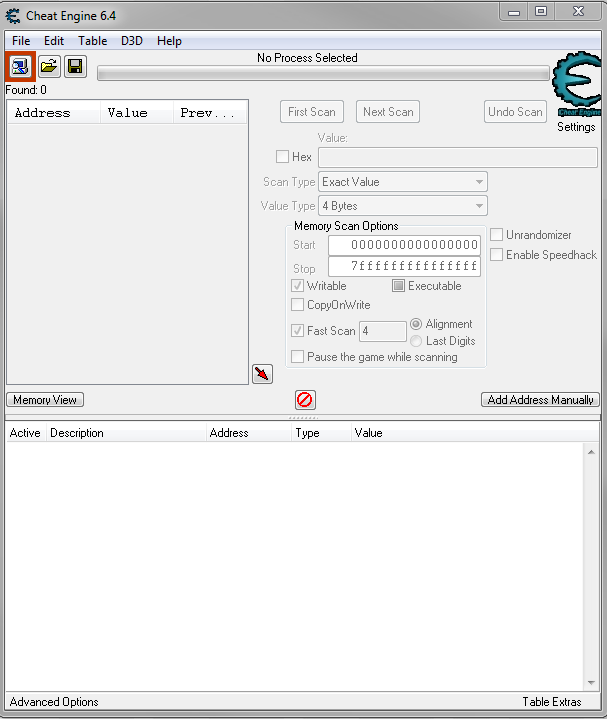Image resolution: width=607 pixels, height=719 pixels.
Task: Click the Type column header
Action: click(321, 433)
